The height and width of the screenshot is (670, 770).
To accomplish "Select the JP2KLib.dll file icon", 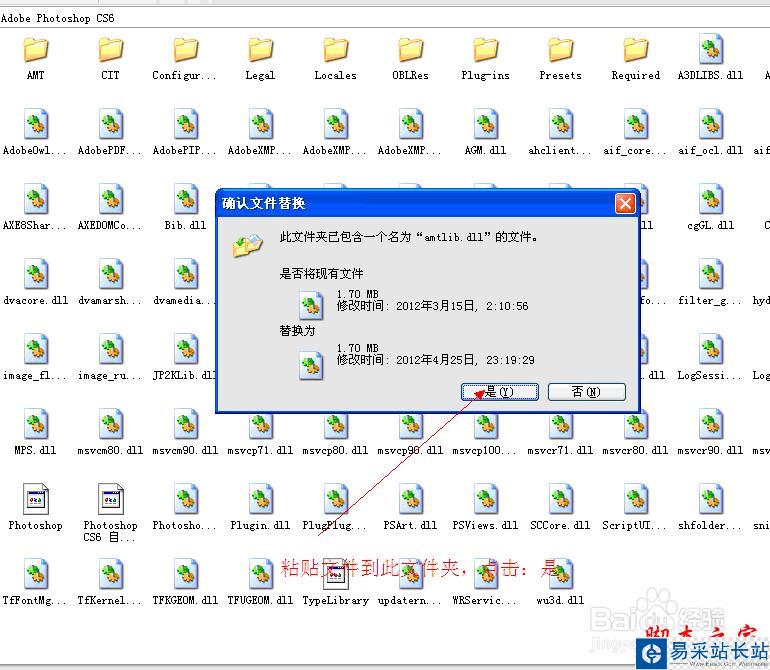I will 186,349.
